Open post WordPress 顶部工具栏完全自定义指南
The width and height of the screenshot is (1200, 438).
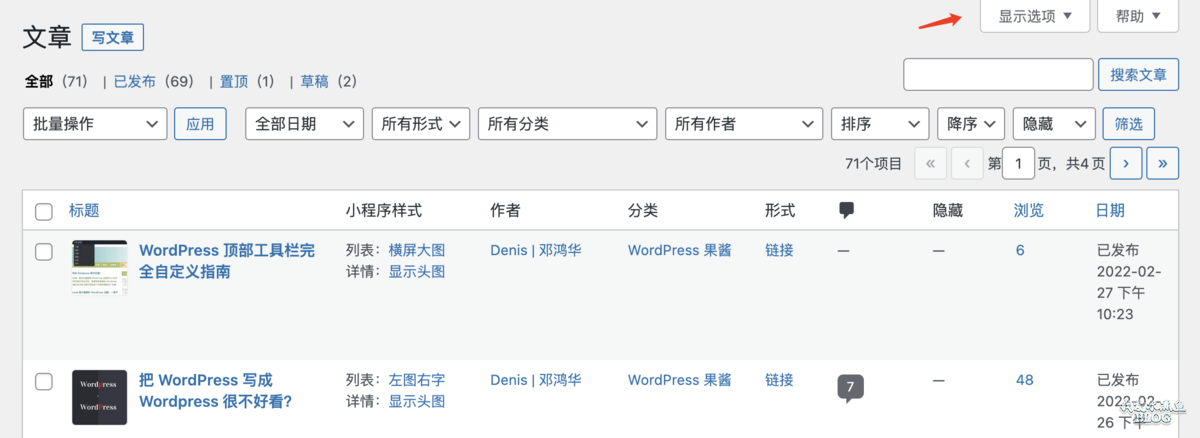pyautogui.click(x=227, y=261)
